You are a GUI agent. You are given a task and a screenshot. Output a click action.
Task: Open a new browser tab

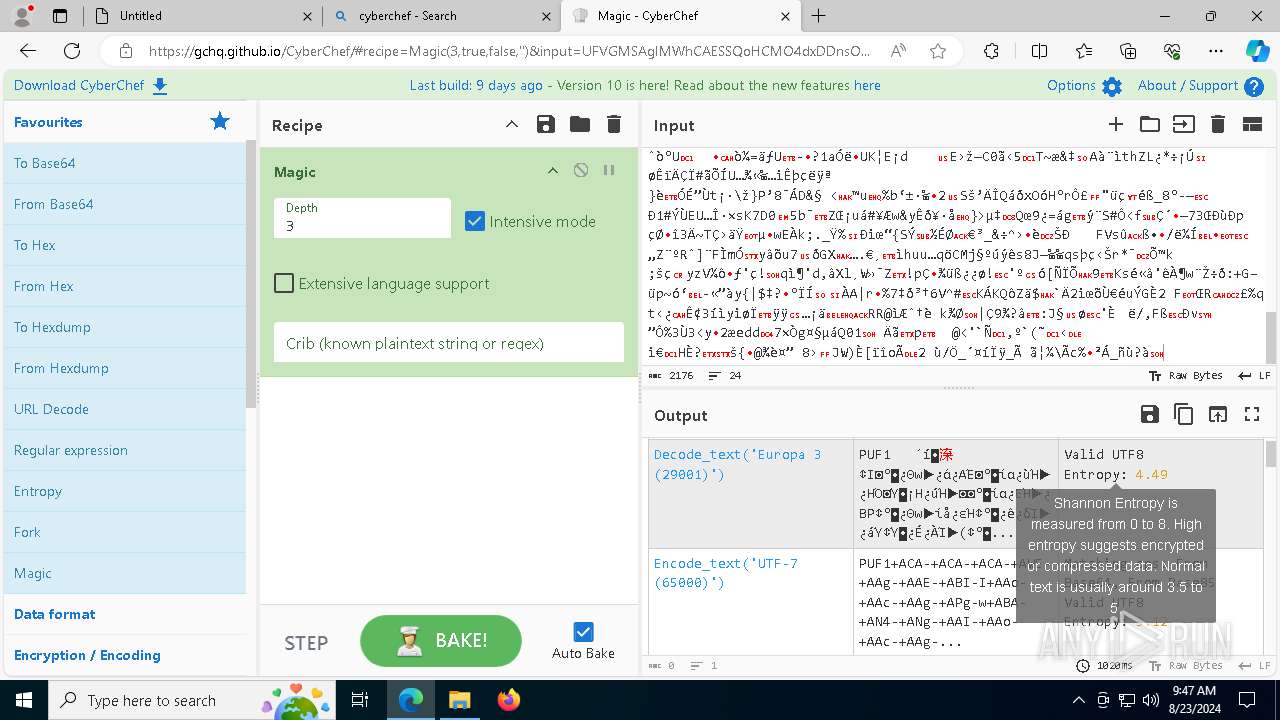tap(818, 16)
